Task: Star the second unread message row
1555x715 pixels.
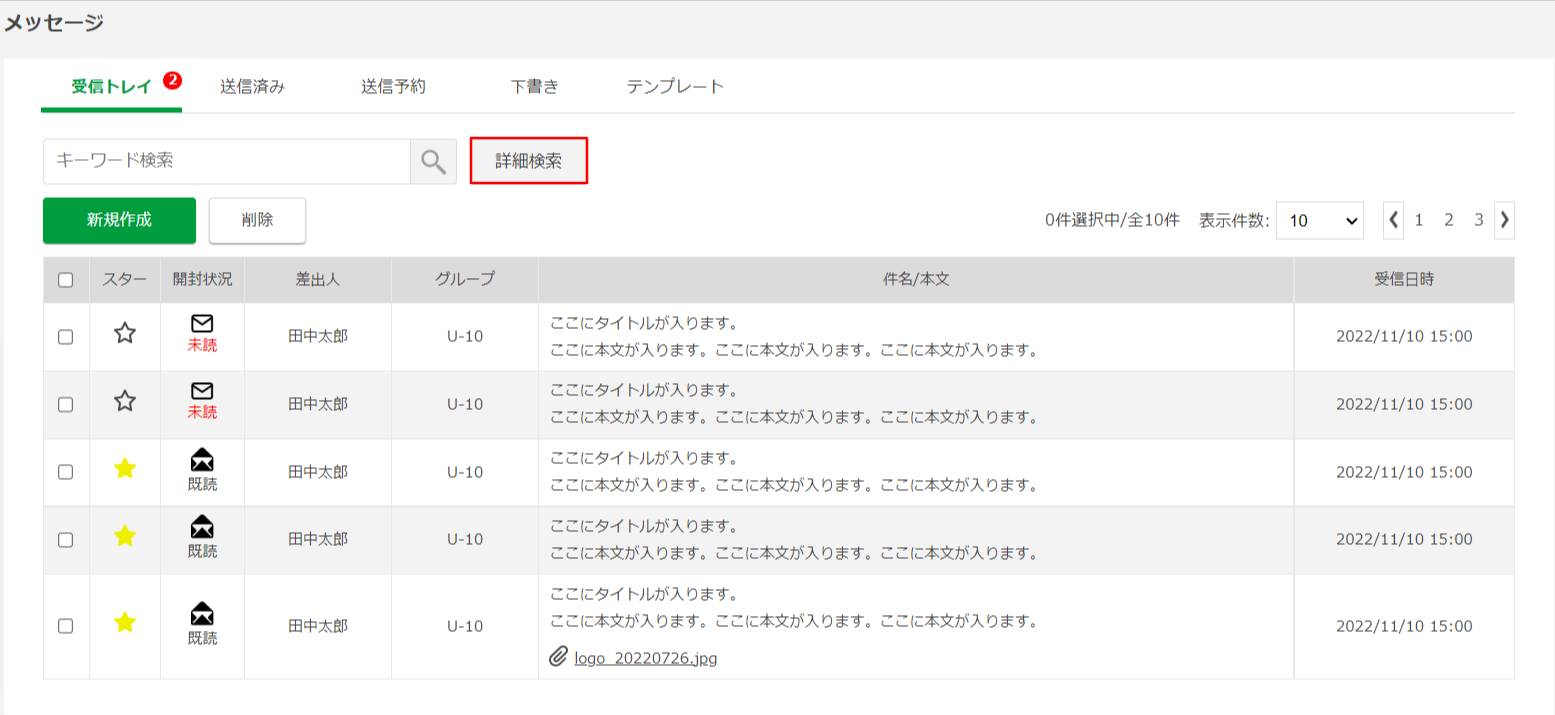Action: pyautogui.click(x=125, y=402)
